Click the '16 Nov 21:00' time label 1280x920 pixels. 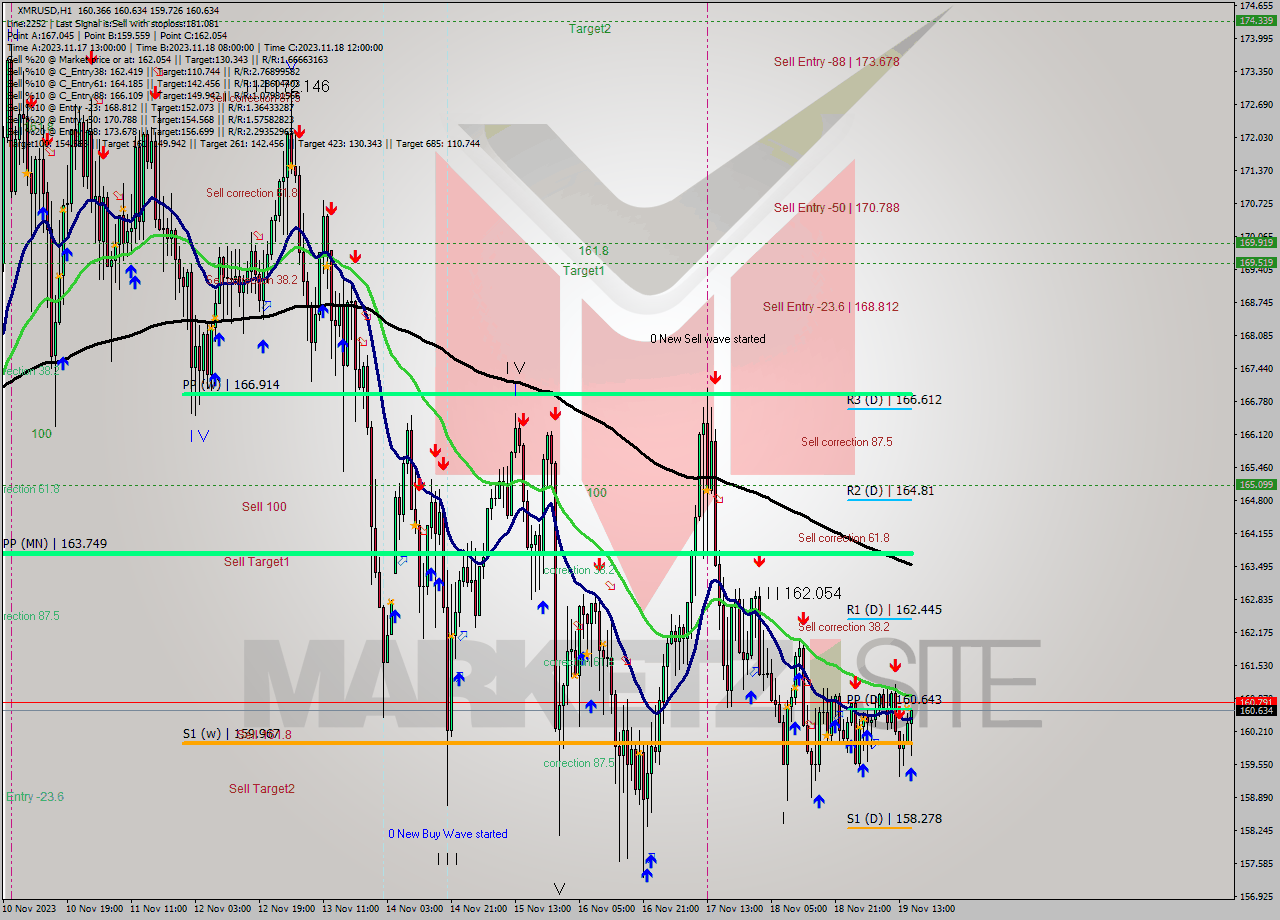670,909
